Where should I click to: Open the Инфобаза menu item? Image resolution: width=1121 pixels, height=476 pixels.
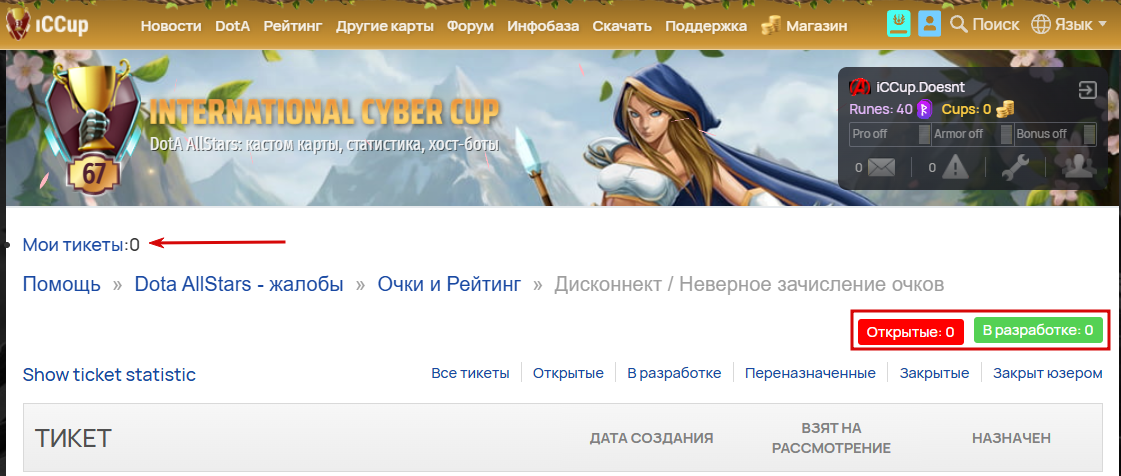pyautogui.click(x=543, y=26)
